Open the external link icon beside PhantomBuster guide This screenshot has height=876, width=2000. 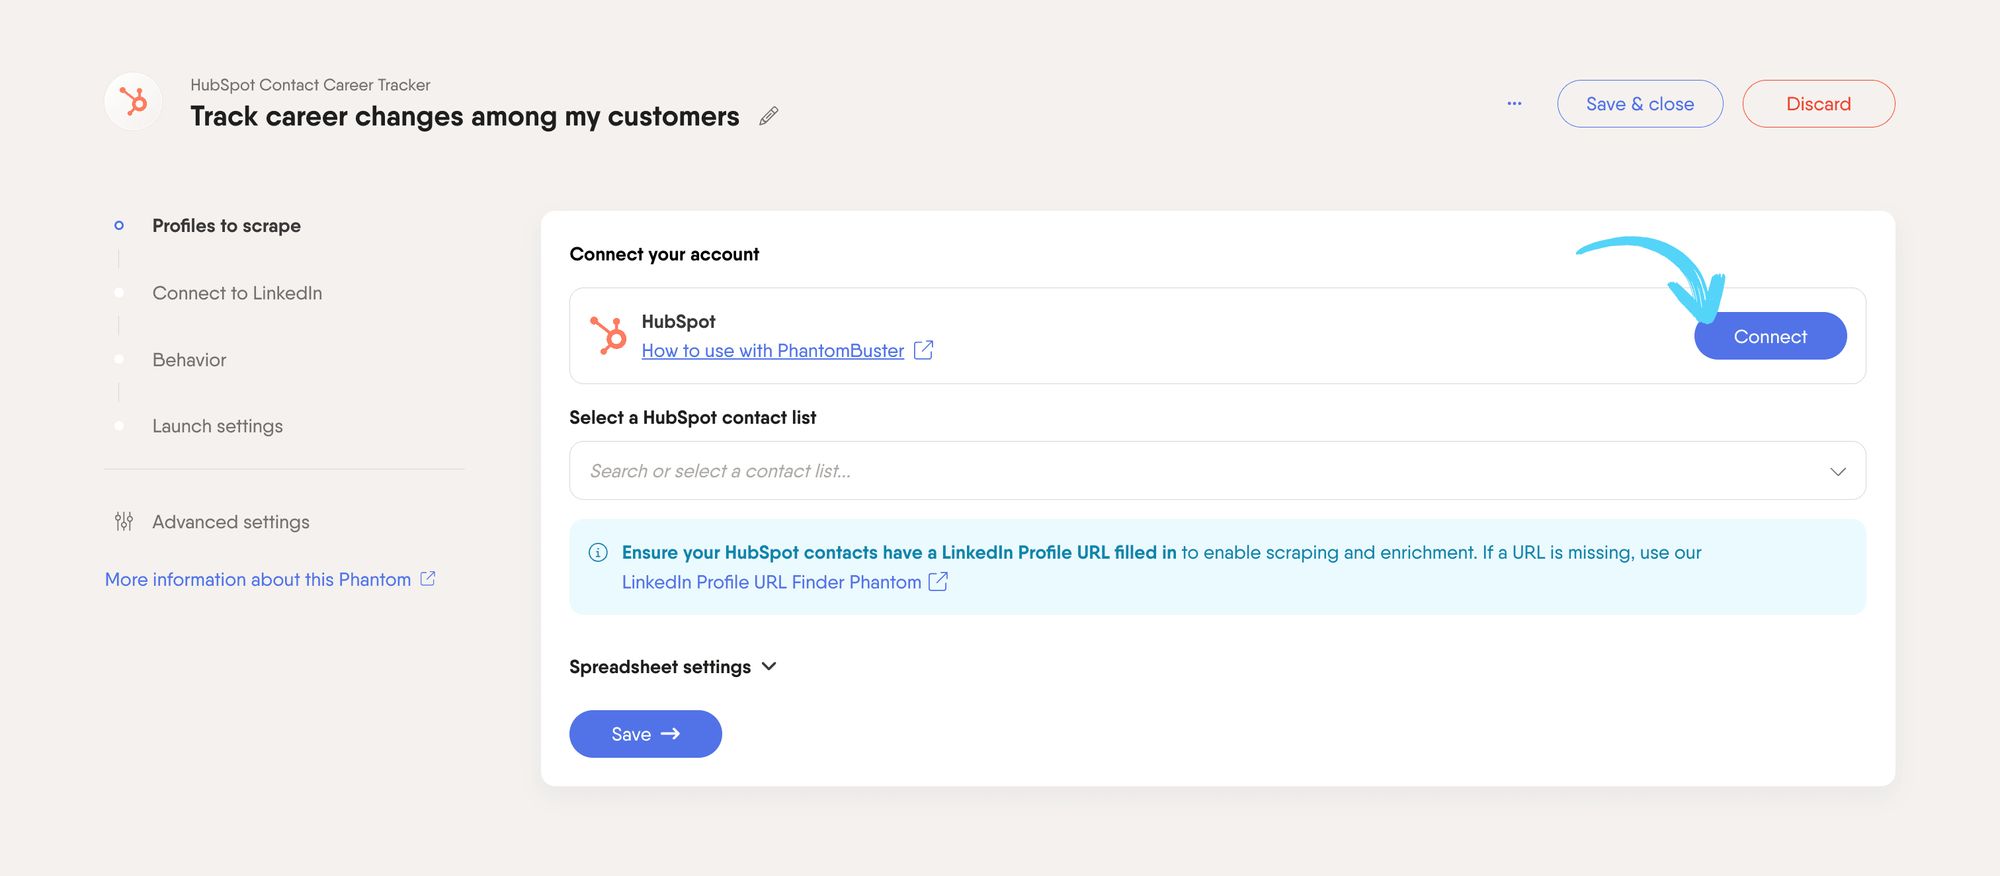tap(923, 350)
